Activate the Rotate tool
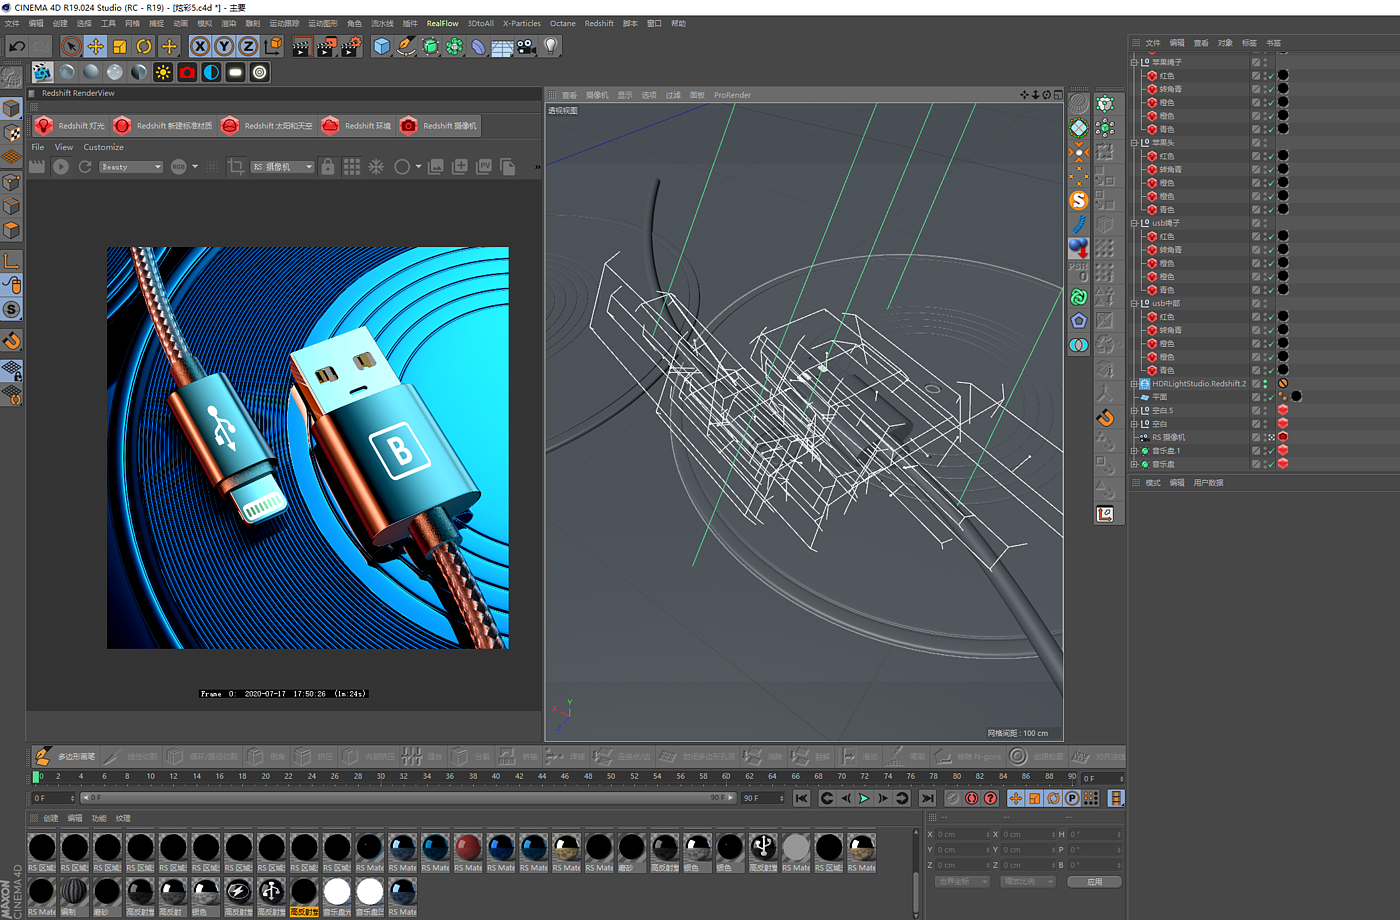The width and height of the screenshot is (1400, 920). click(x=144, y=46)
